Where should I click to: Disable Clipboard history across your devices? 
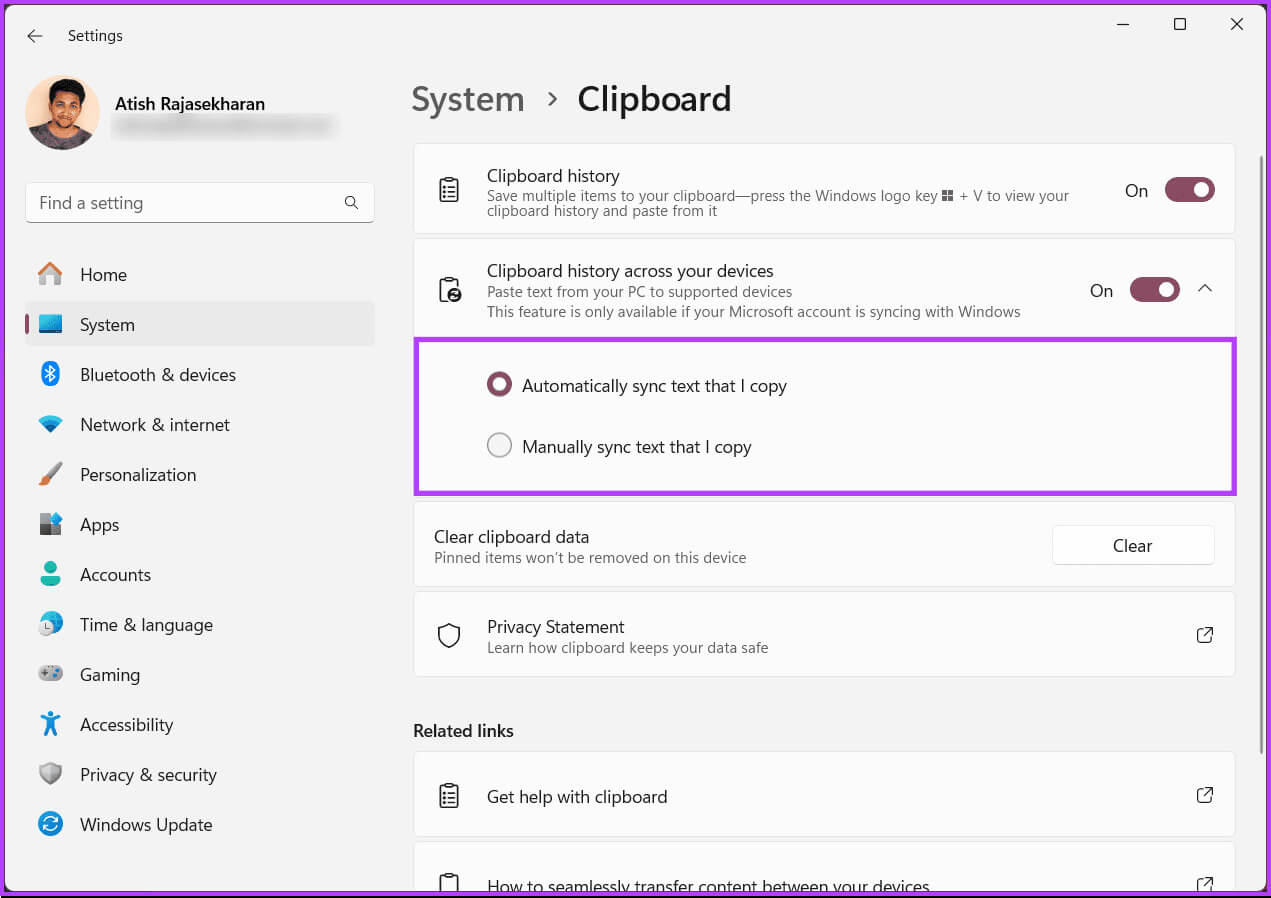[x=1154, y=290]
